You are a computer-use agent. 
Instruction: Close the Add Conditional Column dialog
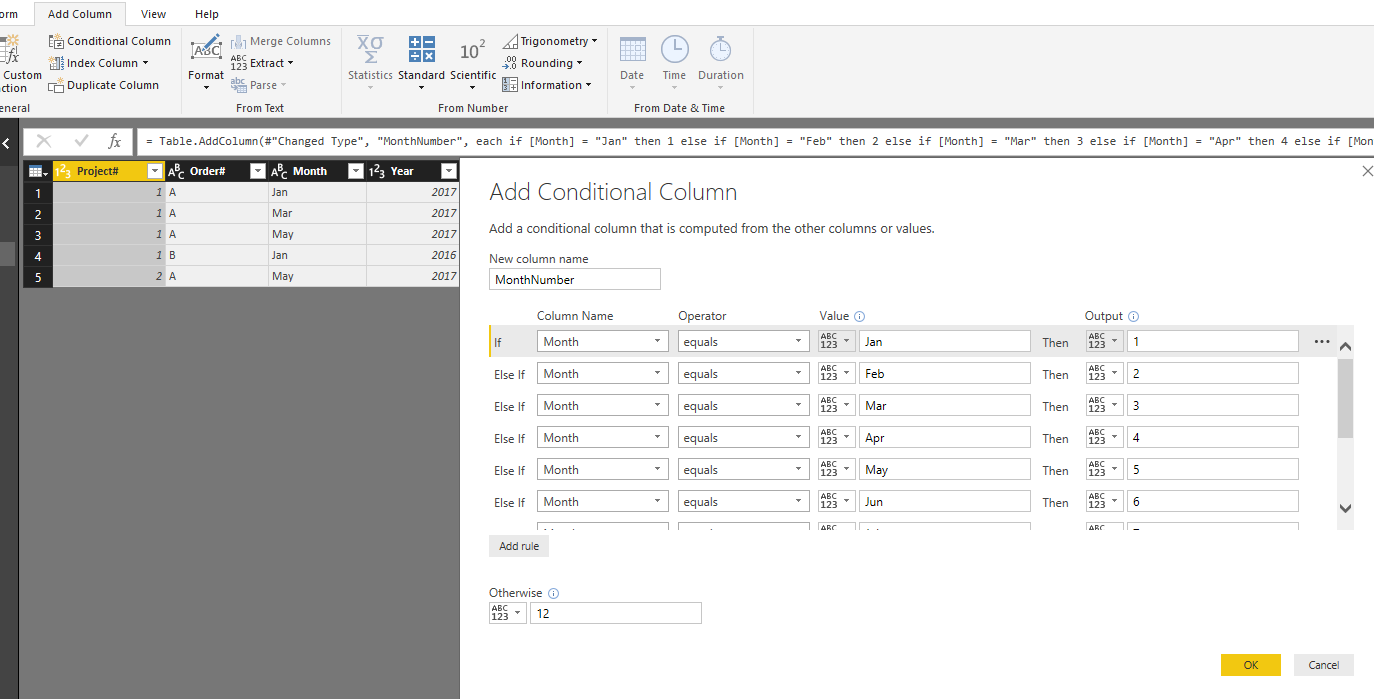click(x=1367, y=172)
